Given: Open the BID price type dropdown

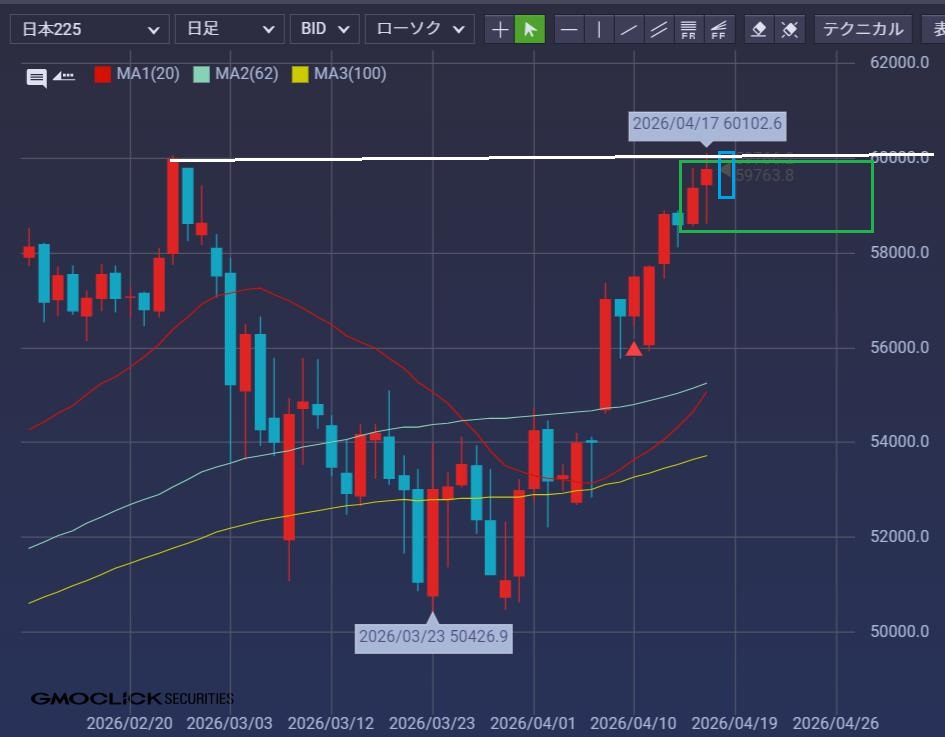Looking at the screenshot, I should [324, 29].
